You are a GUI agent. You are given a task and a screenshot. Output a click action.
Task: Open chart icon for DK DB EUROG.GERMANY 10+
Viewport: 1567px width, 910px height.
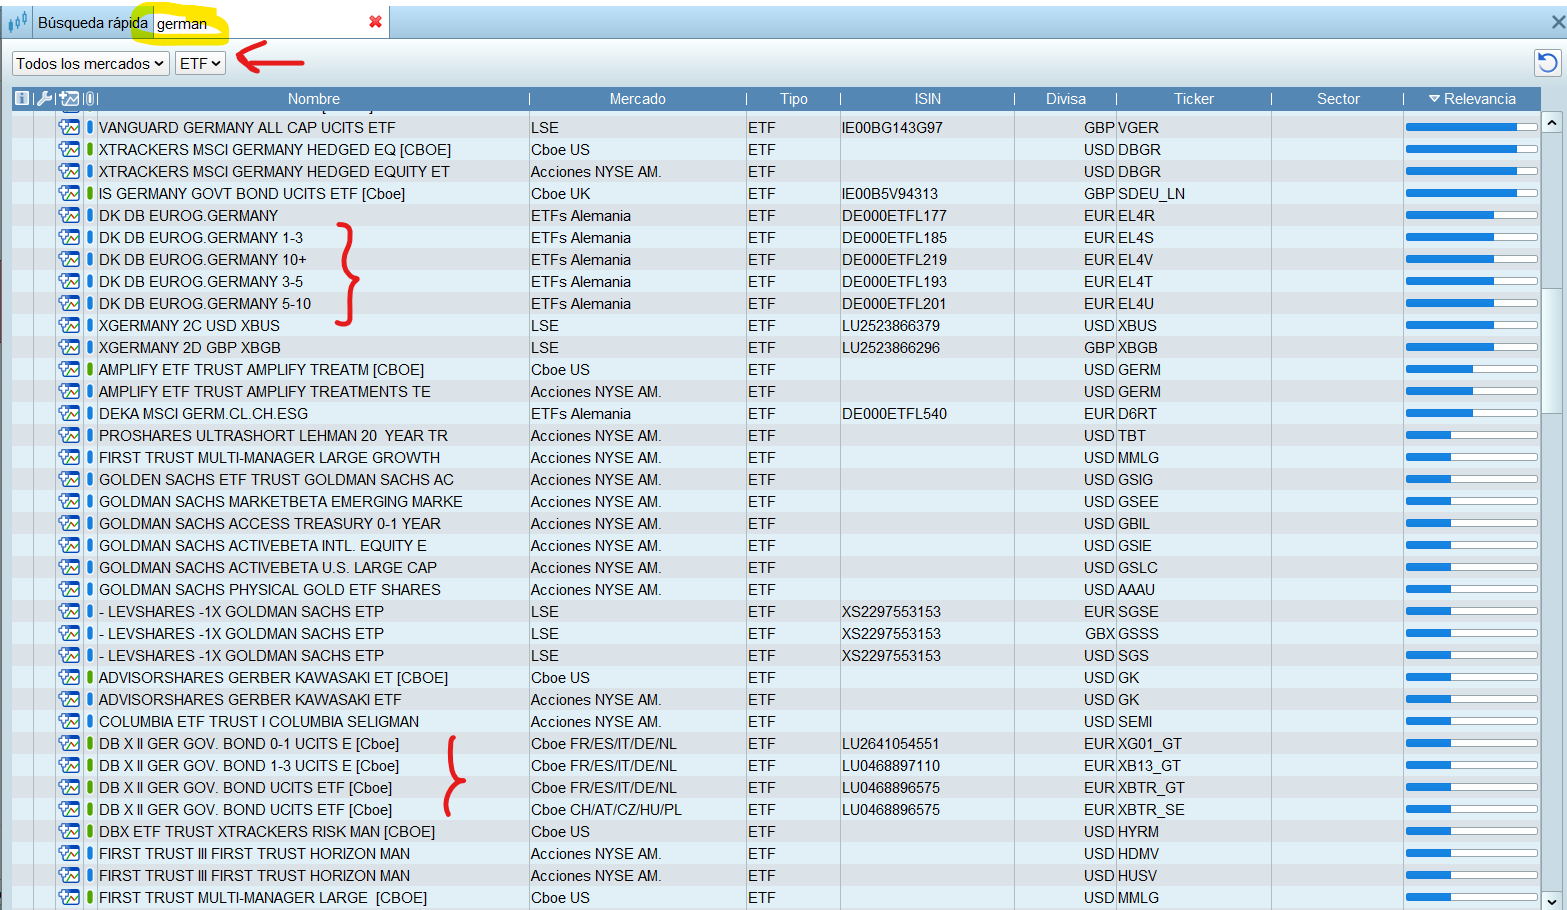(x=69, y=259)
